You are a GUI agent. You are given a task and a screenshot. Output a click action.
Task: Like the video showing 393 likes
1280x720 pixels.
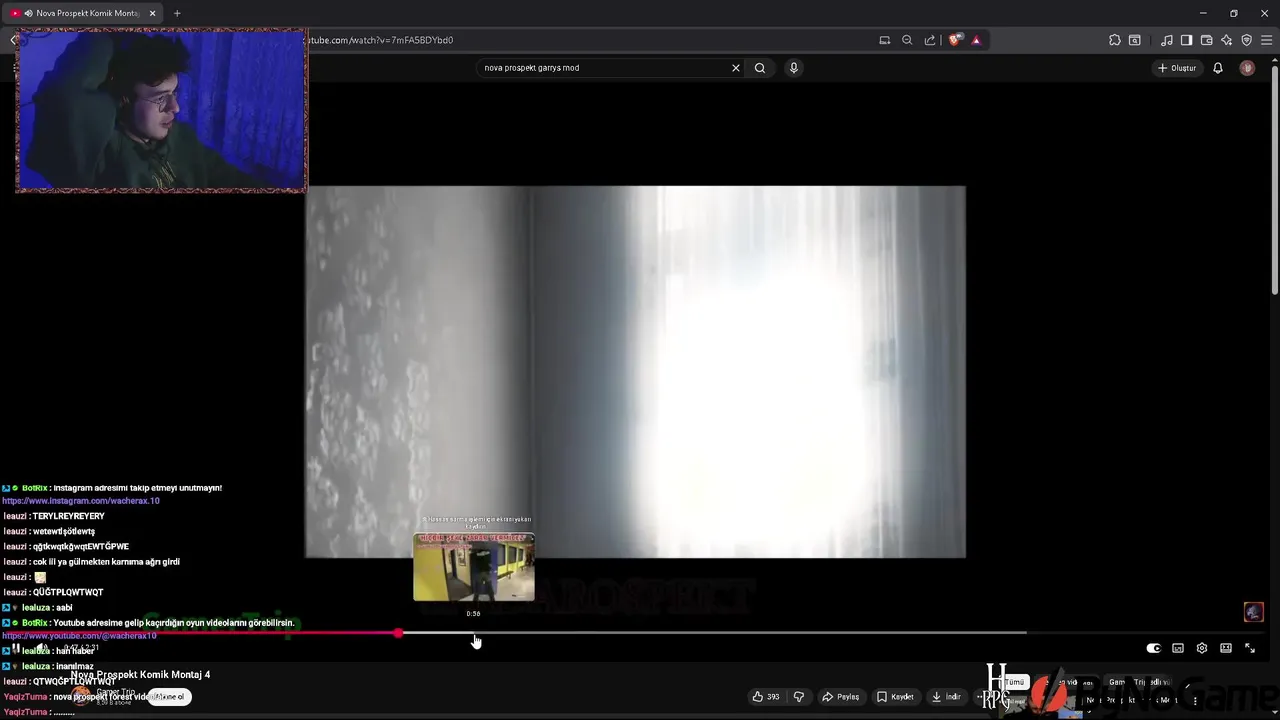[x=766, y=697]
